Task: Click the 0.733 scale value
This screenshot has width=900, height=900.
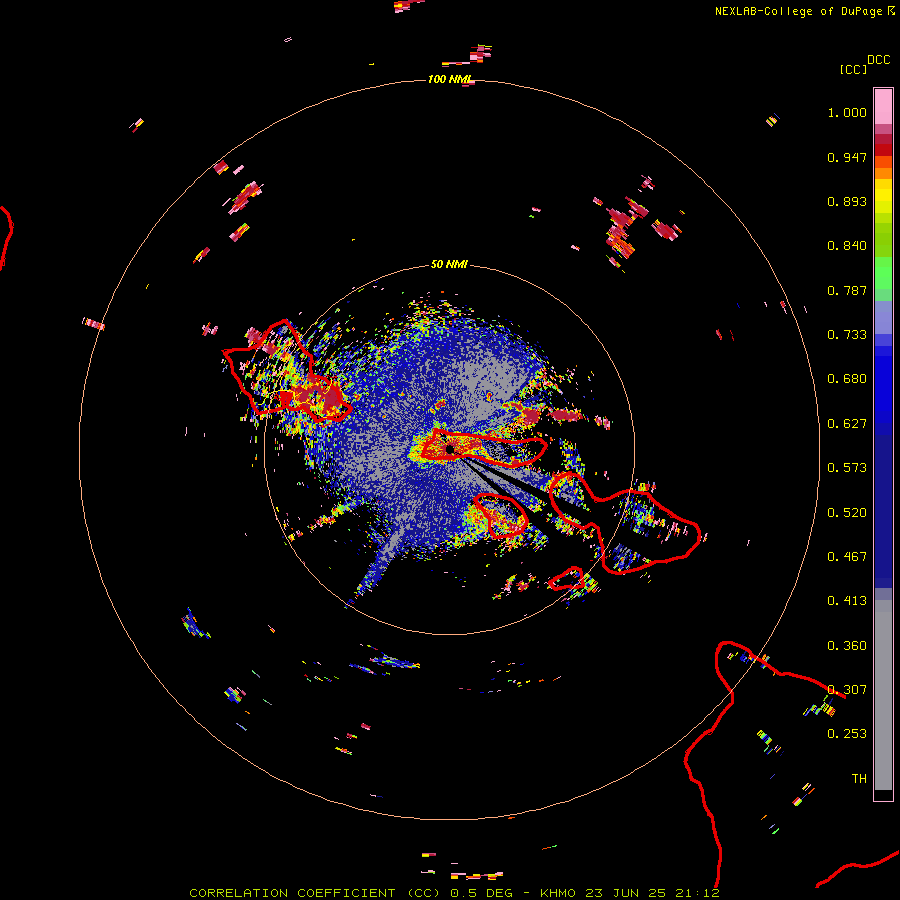Action: pos(847,335)
